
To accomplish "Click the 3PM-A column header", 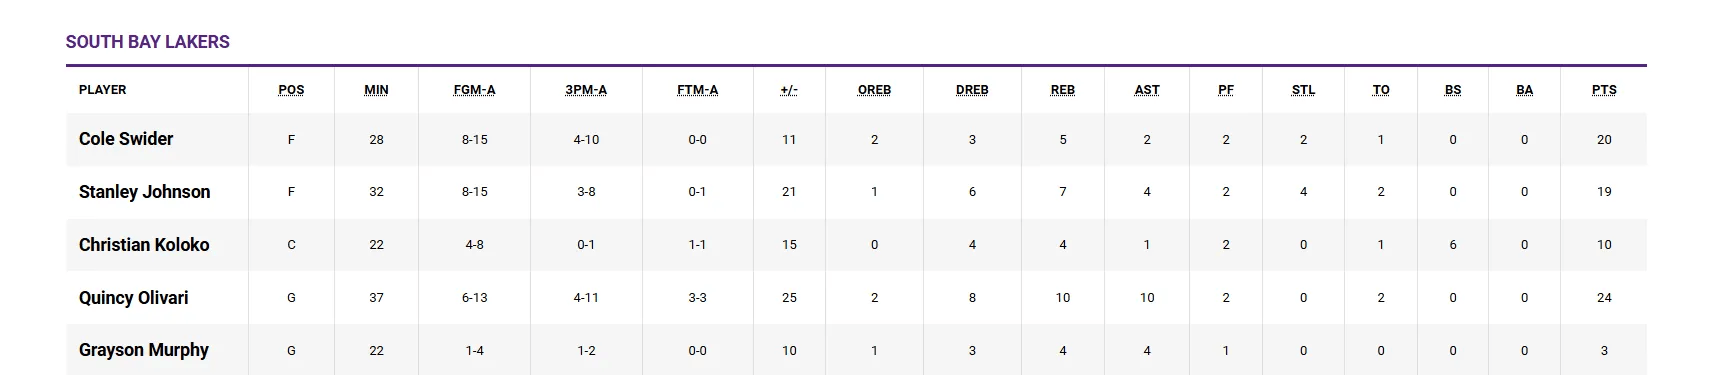I will click(x=586, y=90).
